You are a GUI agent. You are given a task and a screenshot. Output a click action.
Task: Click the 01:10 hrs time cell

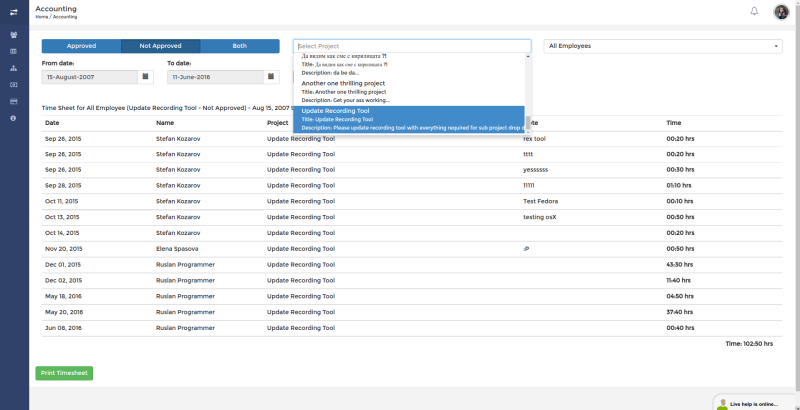pos(679,186)
